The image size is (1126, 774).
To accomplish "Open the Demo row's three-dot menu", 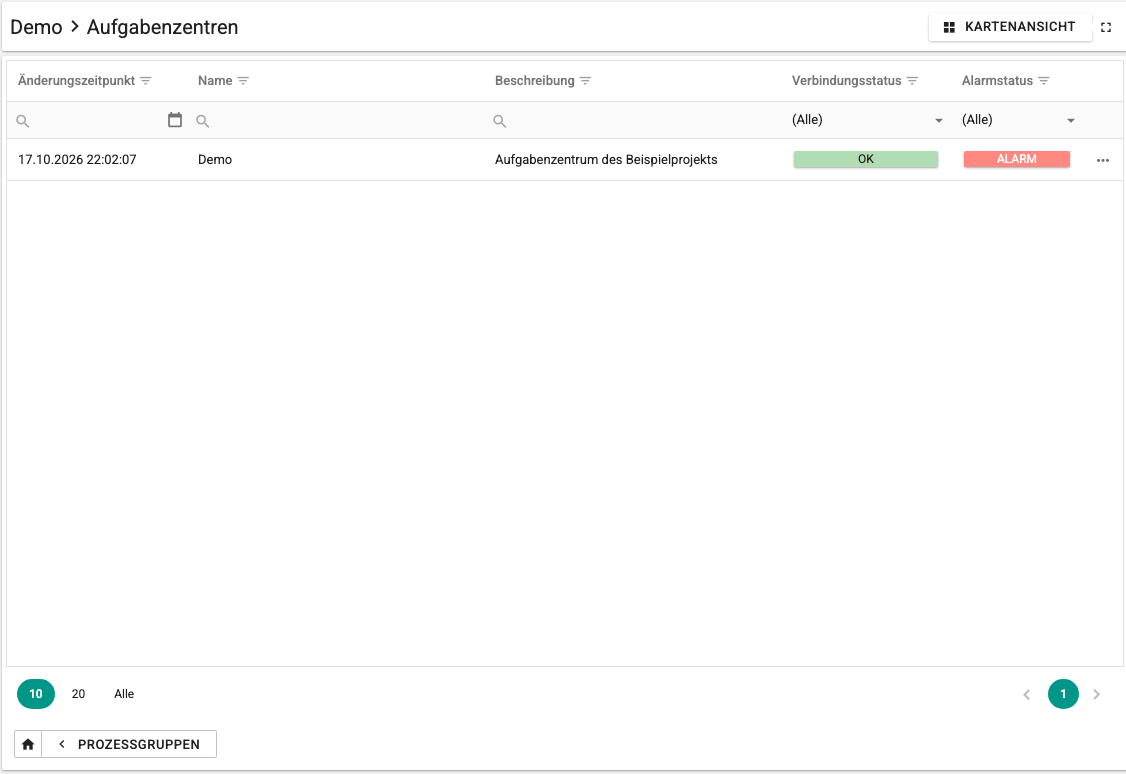I will (x=1103, y=160).
